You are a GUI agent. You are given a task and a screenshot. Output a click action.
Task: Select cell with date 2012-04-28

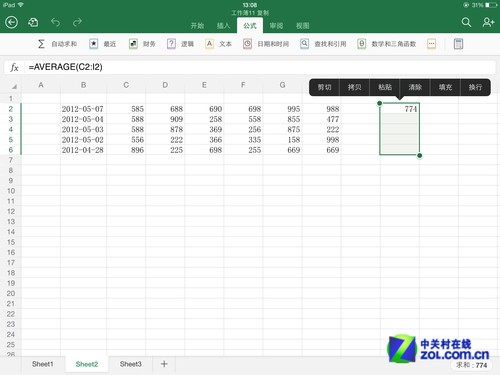tap(83, 150)
